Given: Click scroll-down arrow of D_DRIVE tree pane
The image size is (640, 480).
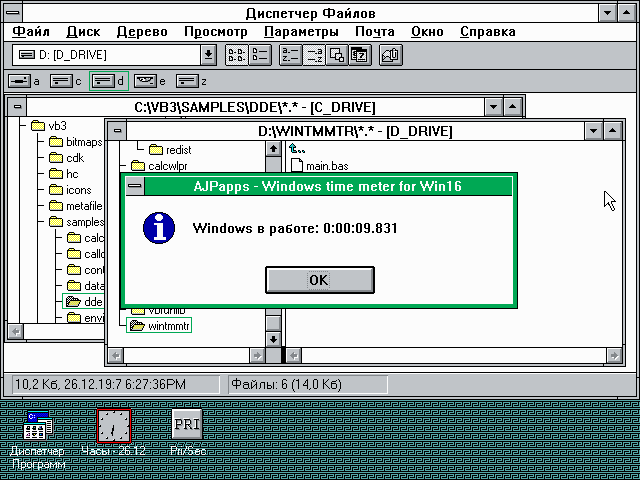Looking at the screenshot, I should coord(273,339).
